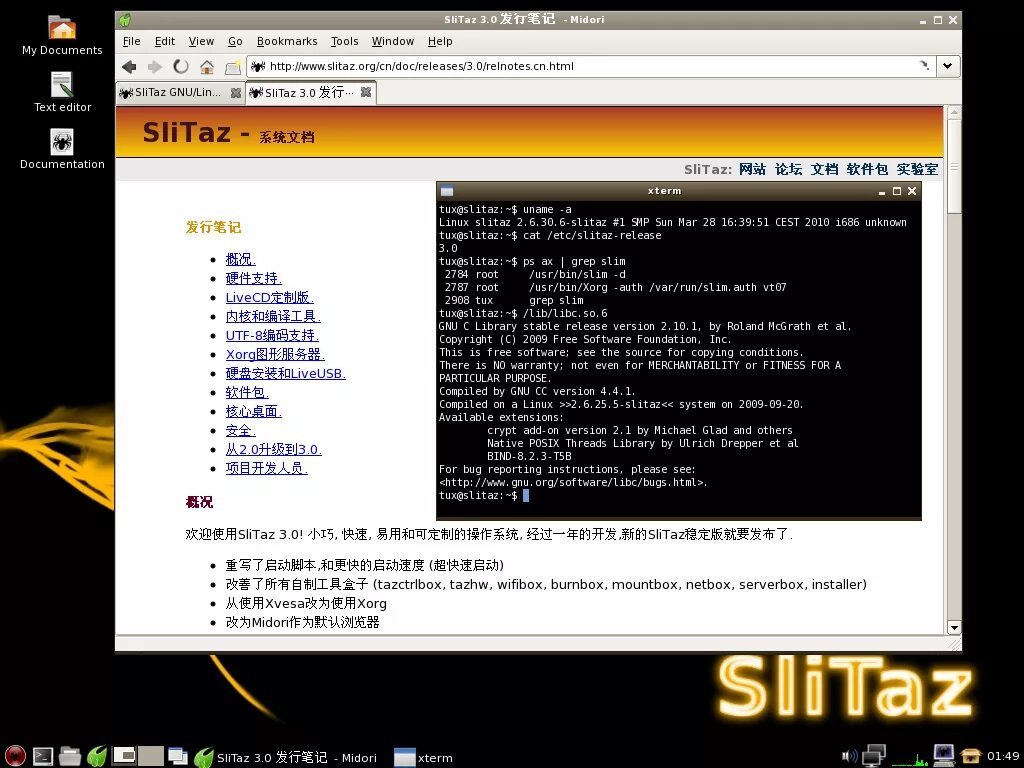
Task: Switch to first desktop in the pager
Action: [124, 756]
